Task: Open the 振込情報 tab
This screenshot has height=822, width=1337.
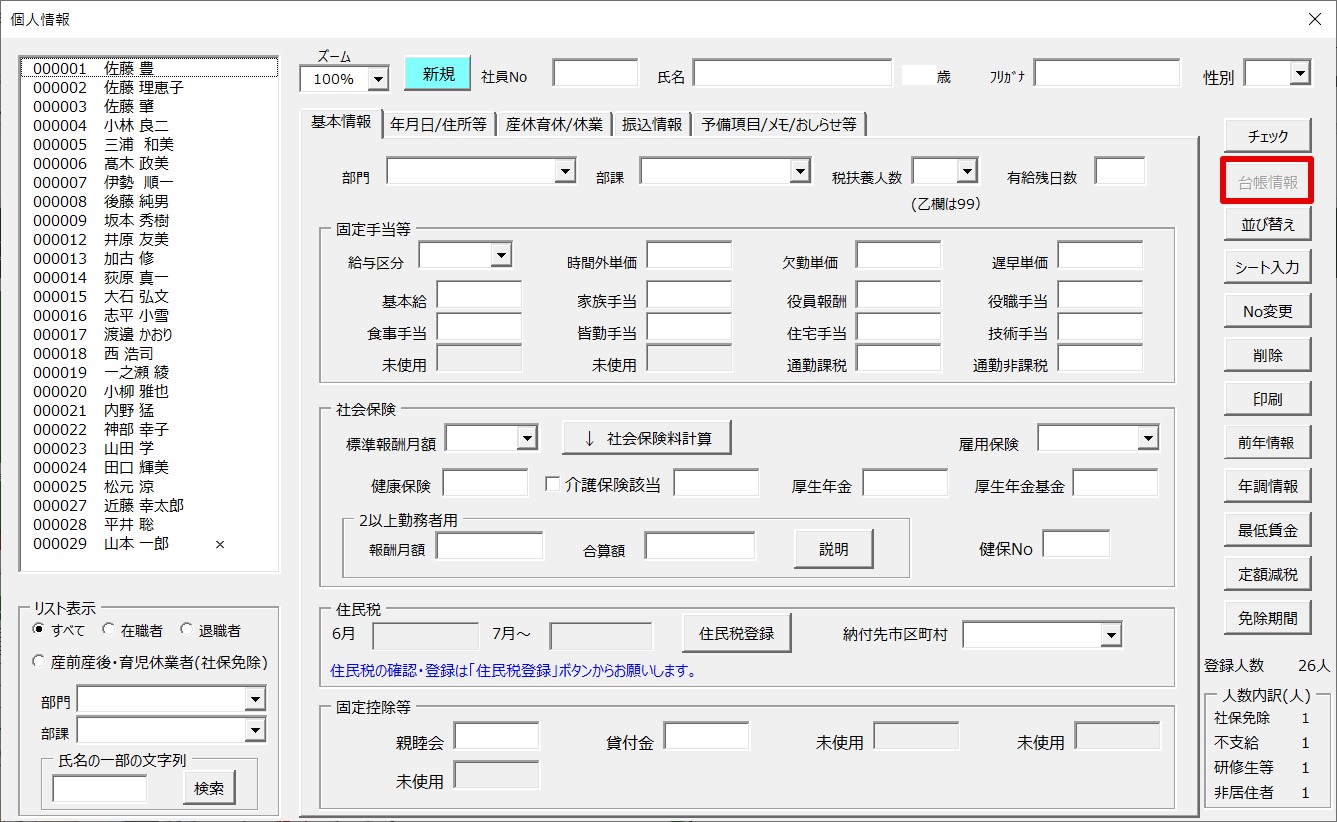Action: point(651,124)
